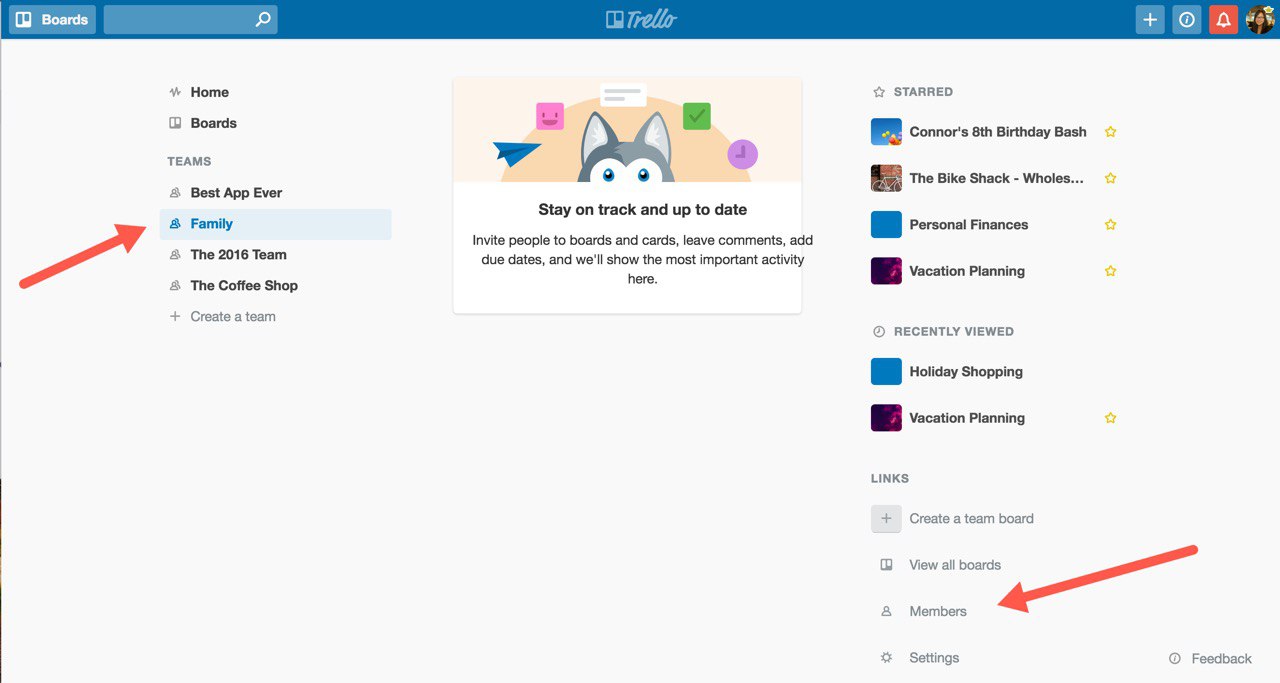Viewport: 1280px width, 683px height.
Task: Click the Feedback link
Action: tap(1221, 659)
